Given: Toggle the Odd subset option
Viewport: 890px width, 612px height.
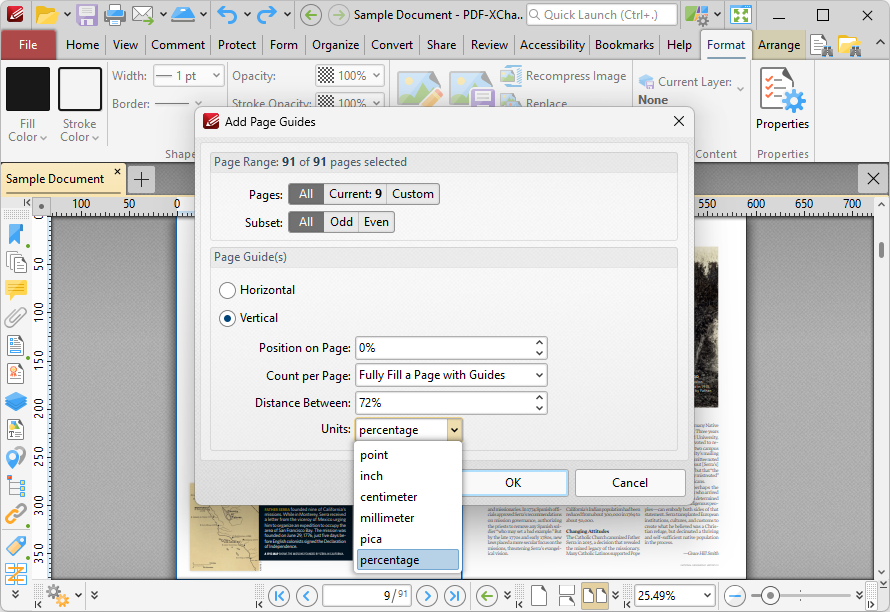Looking at the screenshot, I should pyautogui.click(x=341, y=222).
